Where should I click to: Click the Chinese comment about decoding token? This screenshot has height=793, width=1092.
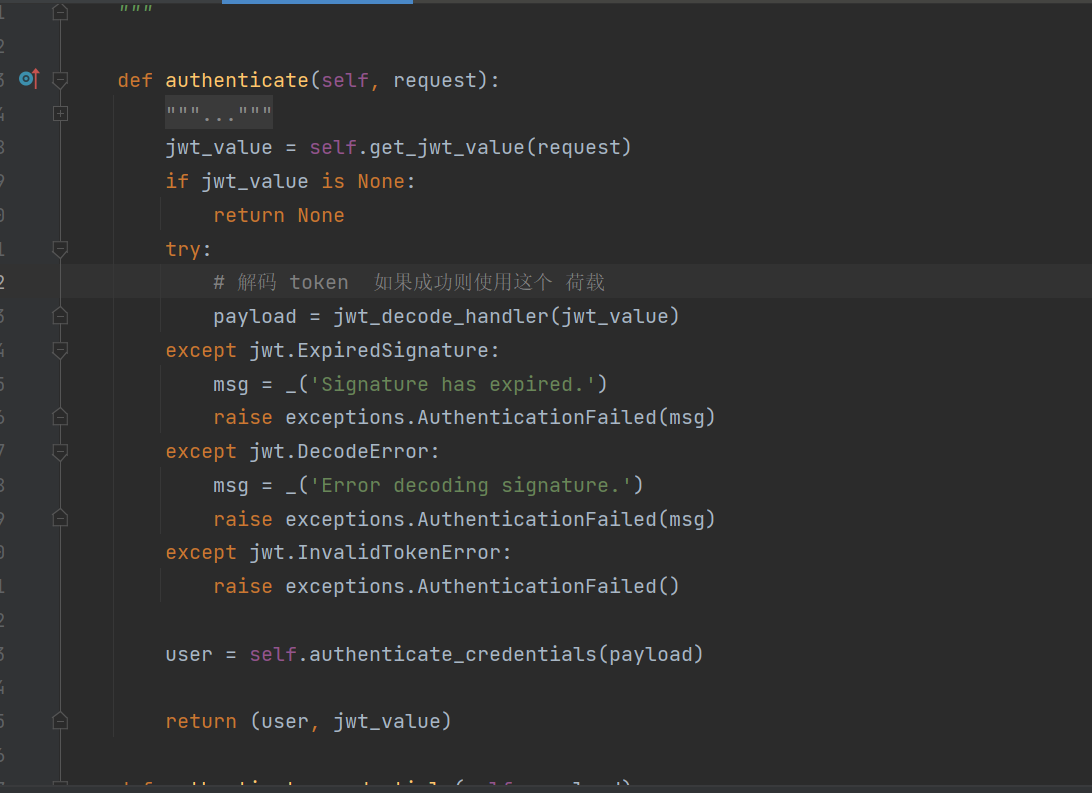[x=409, y=282]
